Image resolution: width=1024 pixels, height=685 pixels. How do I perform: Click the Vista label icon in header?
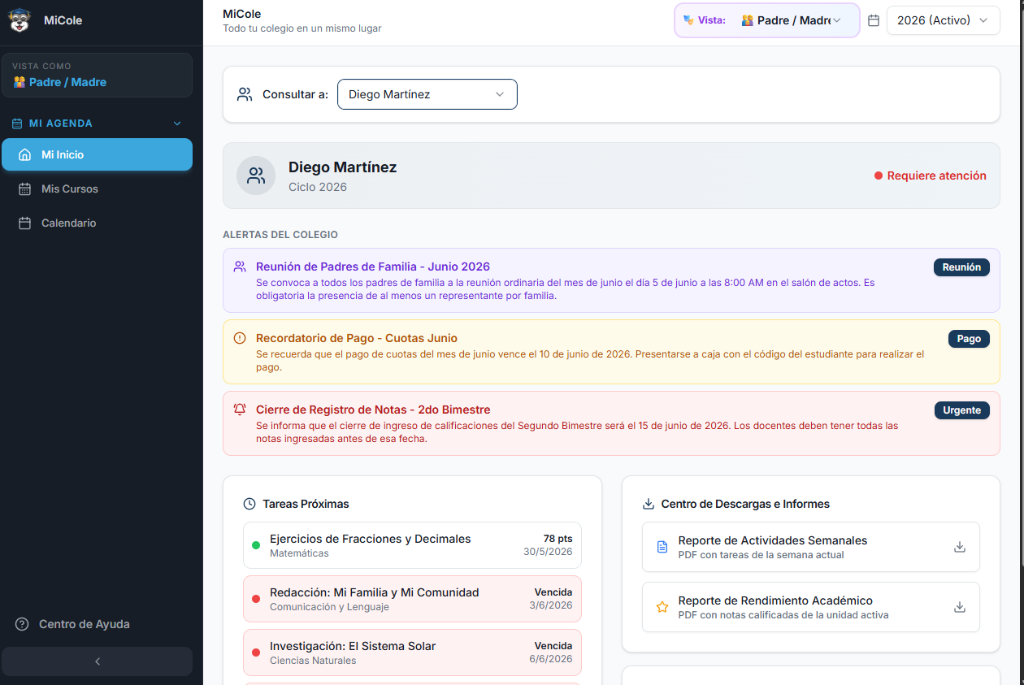click(688, 20)
